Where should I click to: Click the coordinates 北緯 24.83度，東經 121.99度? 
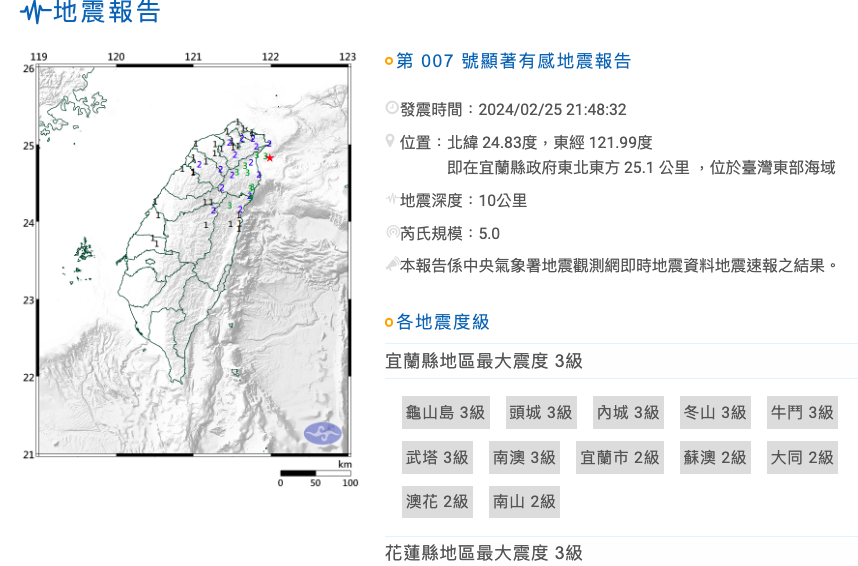click(x=550, y=143)
